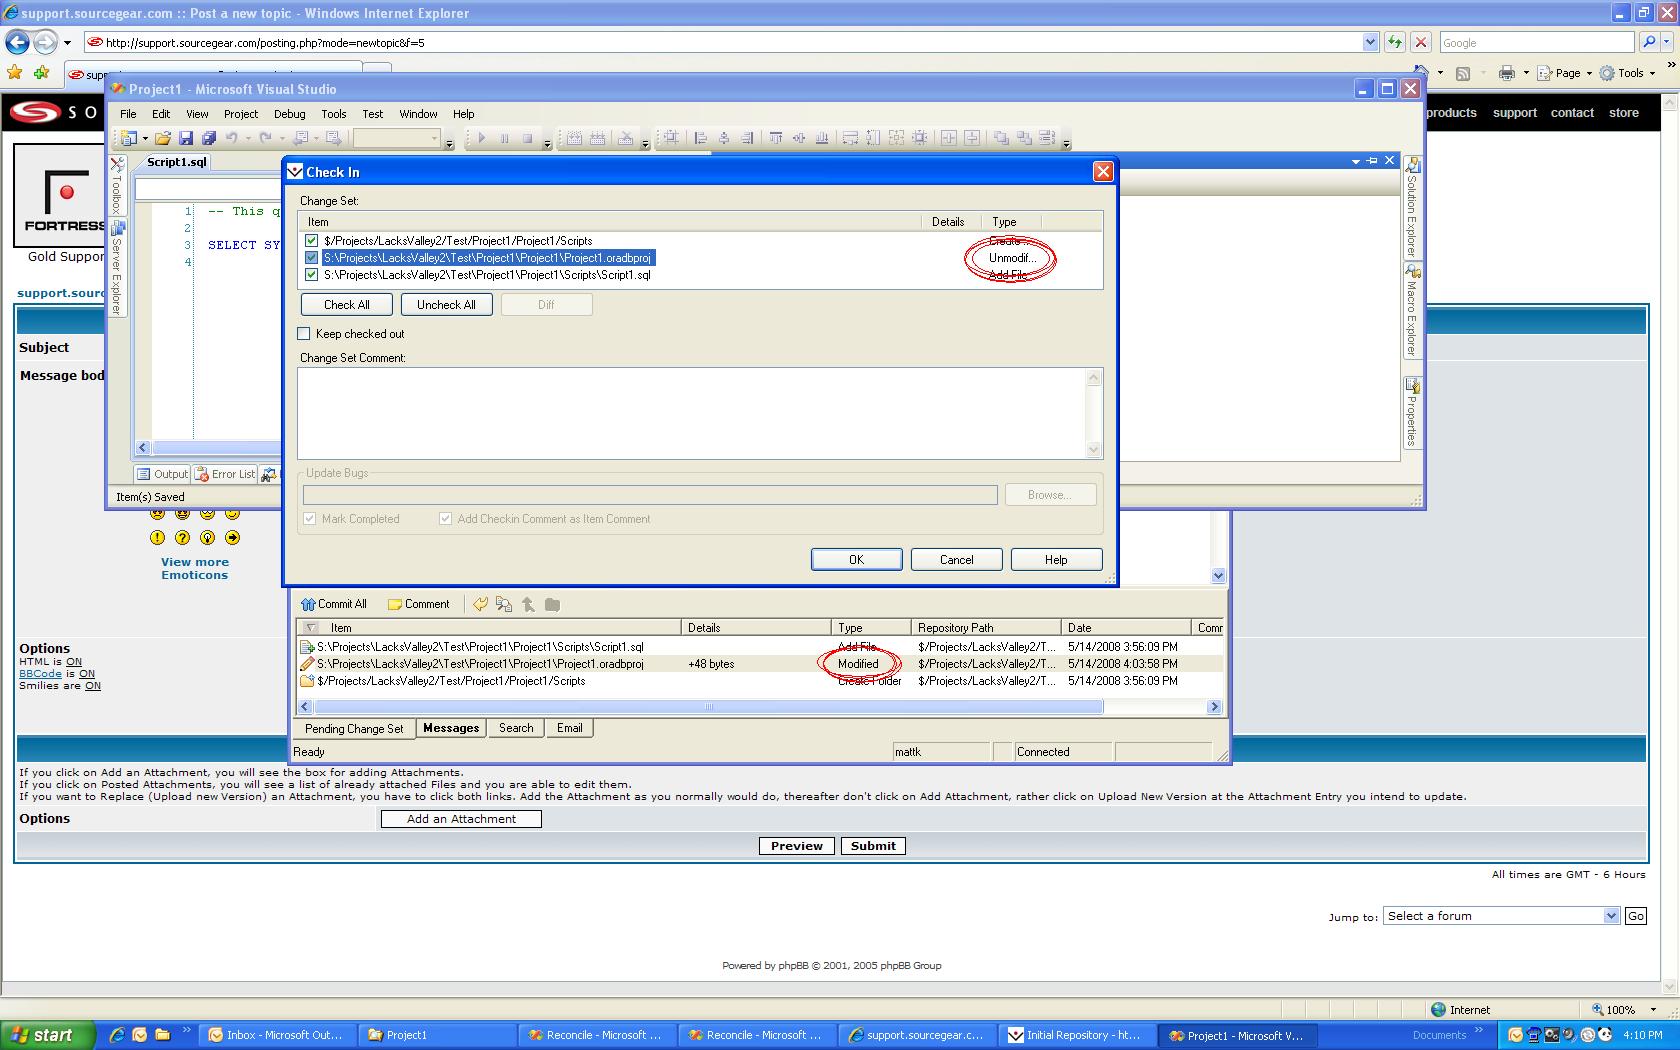The image size is (1680, 1050).
Task: Click the Stop debugging square icon
Action: tap(527, 138)
